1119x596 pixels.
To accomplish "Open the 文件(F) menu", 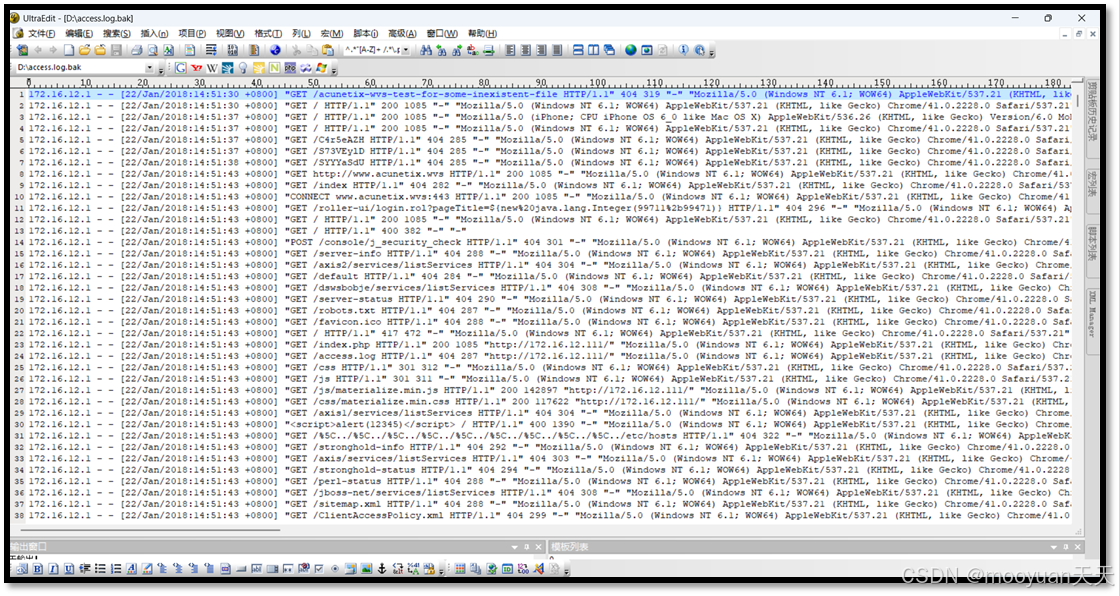I will tap(41, 34).
